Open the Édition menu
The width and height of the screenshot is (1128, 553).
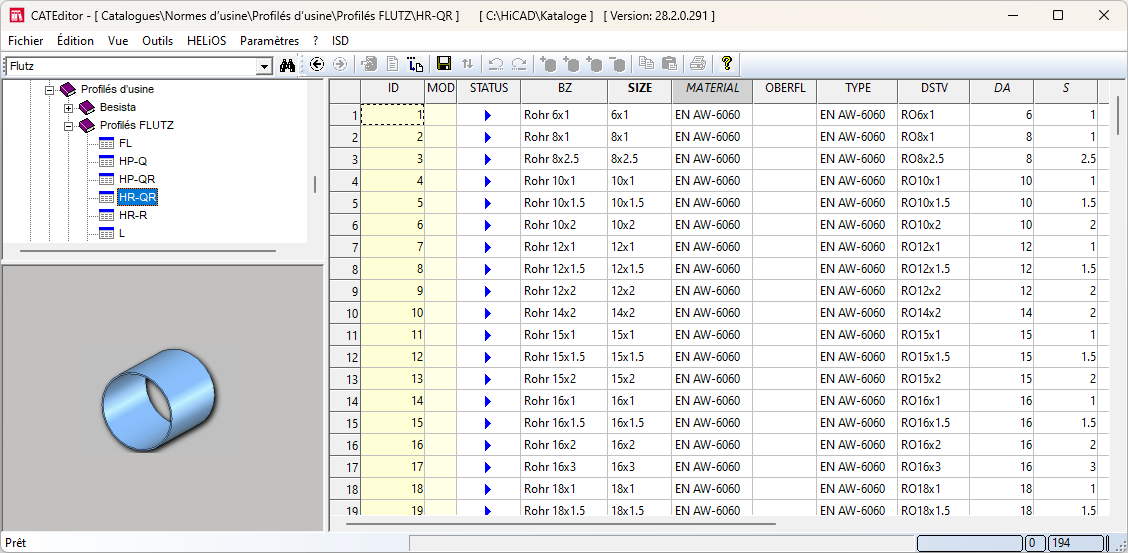click(x=76, y=41)
